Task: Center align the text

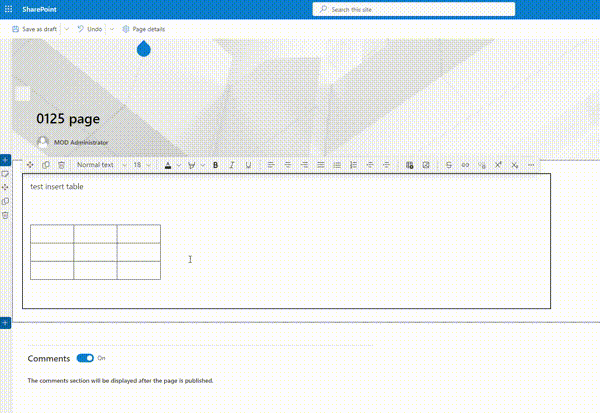Action: point(287,165)
